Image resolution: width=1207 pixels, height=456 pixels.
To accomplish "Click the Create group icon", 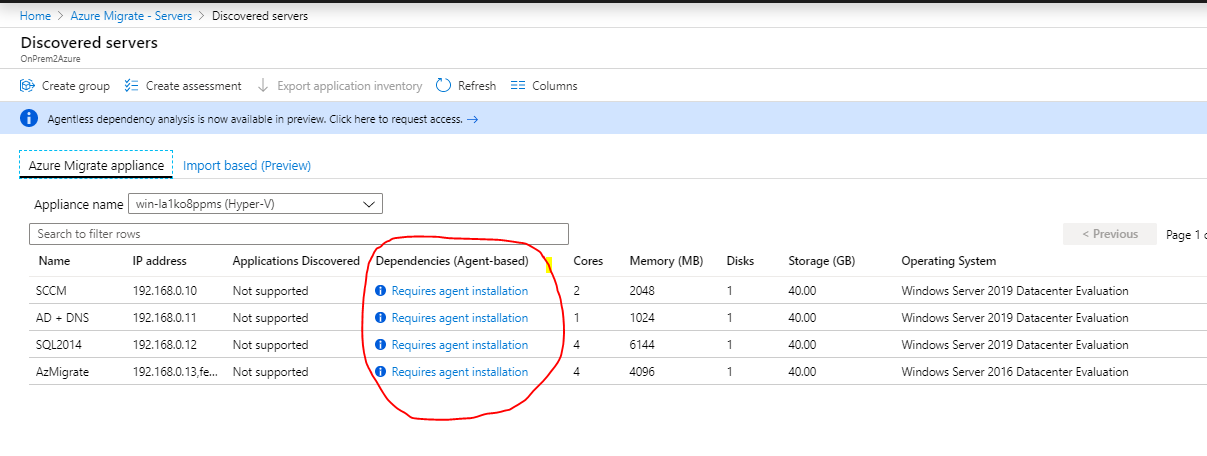I will 28,86.
